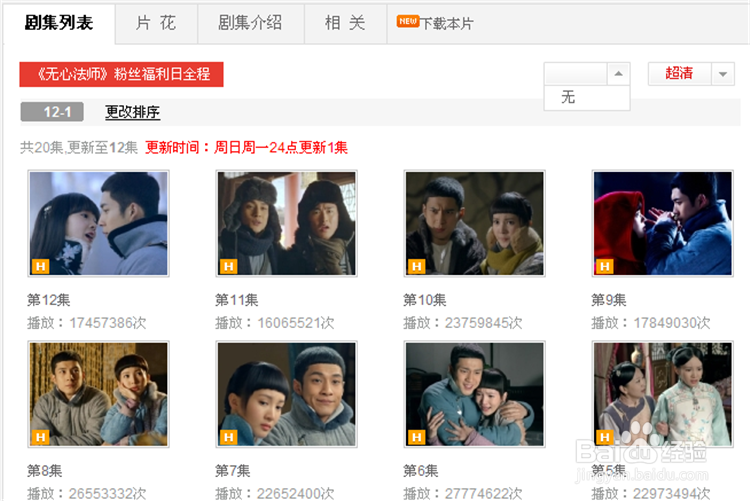The image size is (750, 501).
Task: Open the episode 6 thumbnail
Action: [474, 394]
